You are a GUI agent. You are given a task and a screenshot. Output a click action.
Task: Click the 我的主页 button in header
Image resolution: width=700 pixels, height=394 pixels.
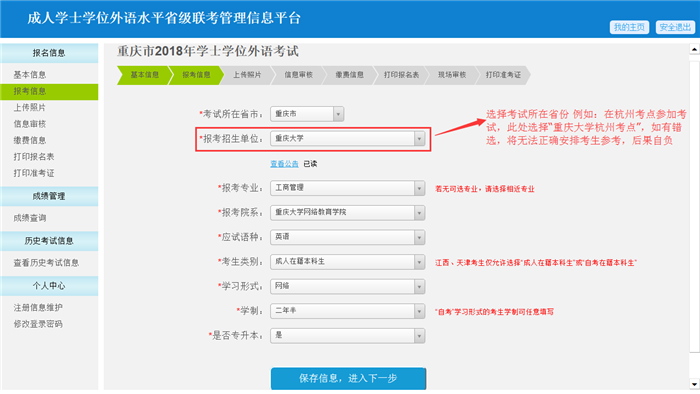pos(629,27)
